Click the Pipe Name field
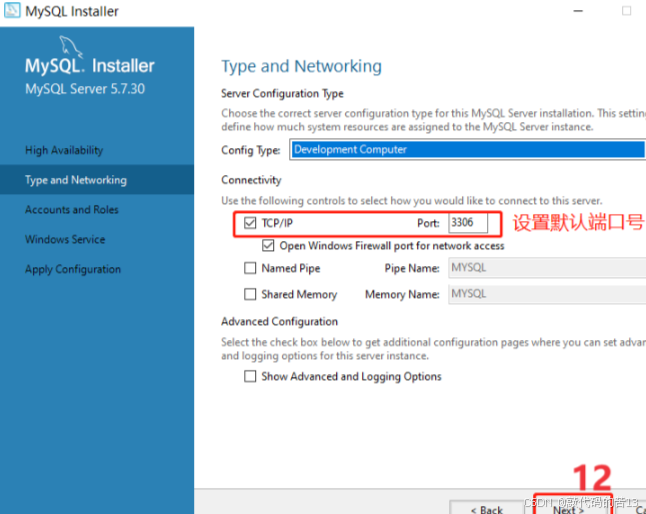The height and width of the screenshot is (514, 646). point(547,268)
